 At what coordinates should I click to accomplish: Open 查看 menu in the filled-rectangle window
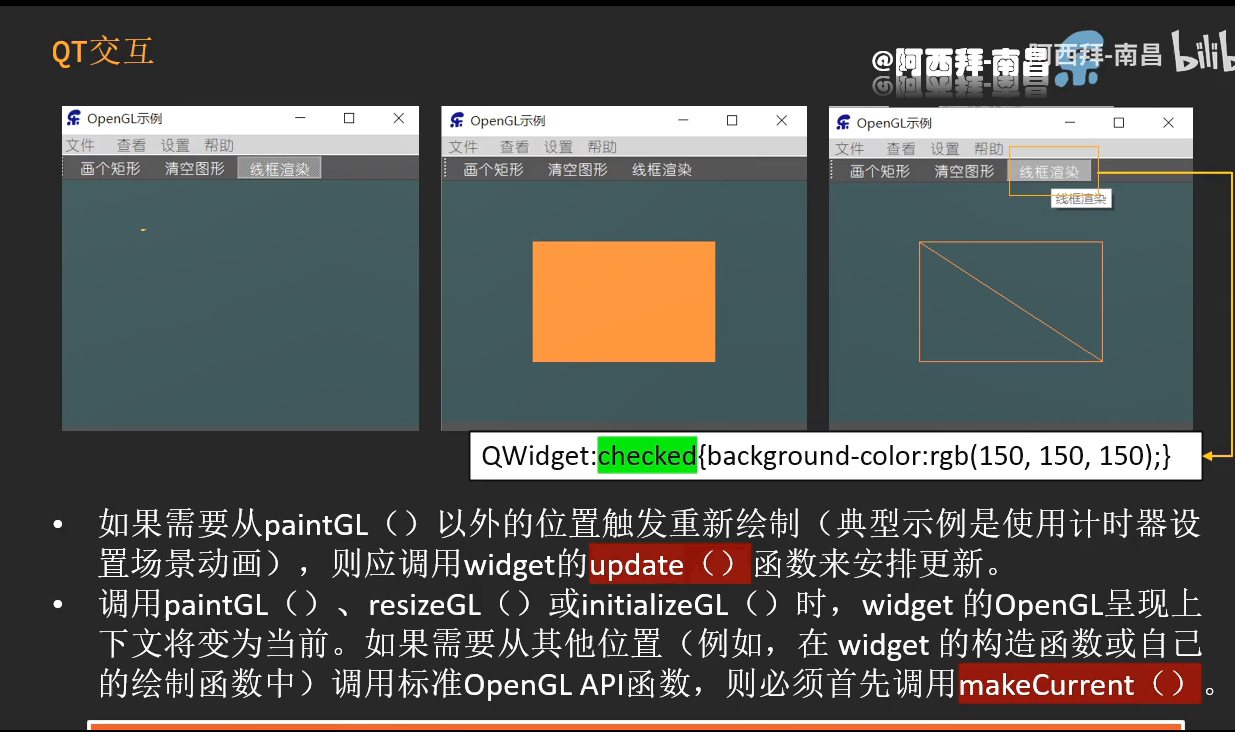coord(514,147)
